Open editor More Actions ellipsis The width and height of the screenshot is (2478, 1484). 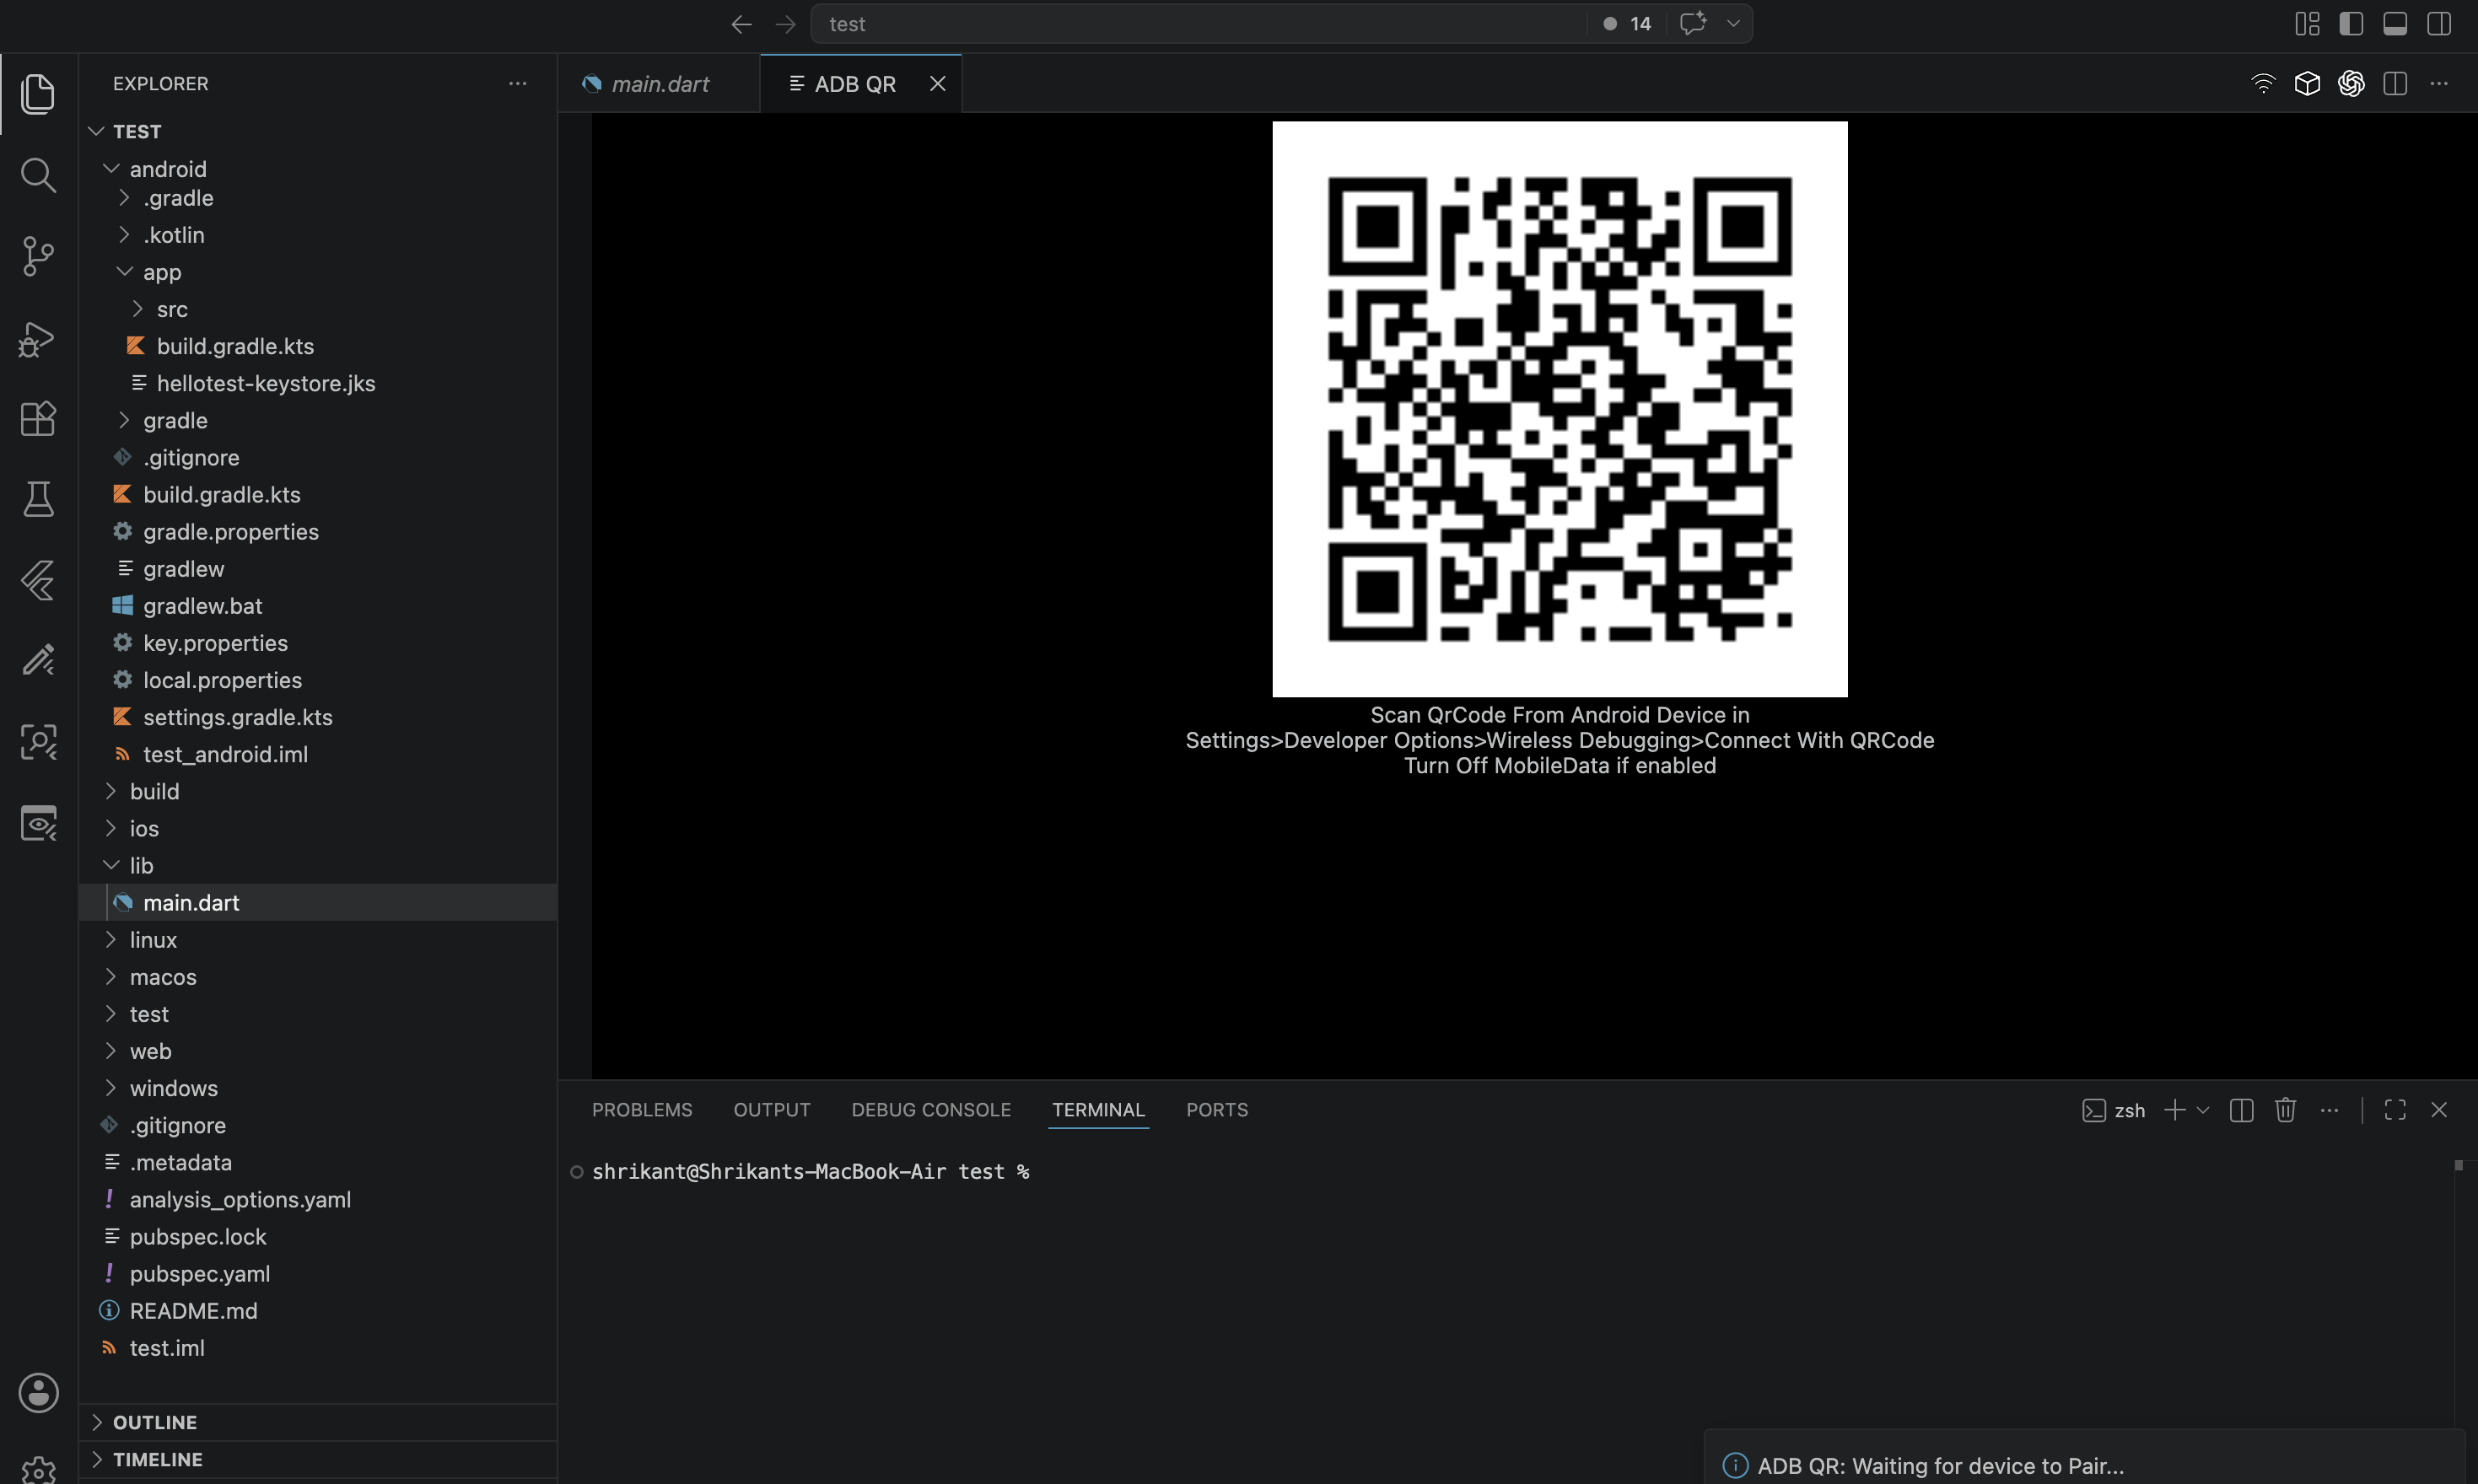click(x=2439, y=83)
